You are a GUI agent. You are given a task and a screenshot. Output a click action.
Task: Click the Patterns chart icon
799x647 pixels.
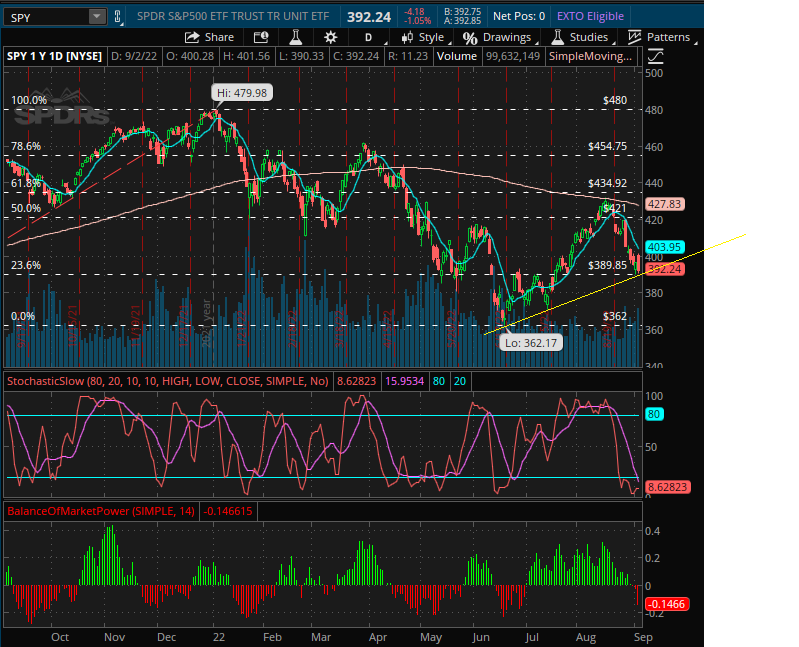[x=634, y=37]
